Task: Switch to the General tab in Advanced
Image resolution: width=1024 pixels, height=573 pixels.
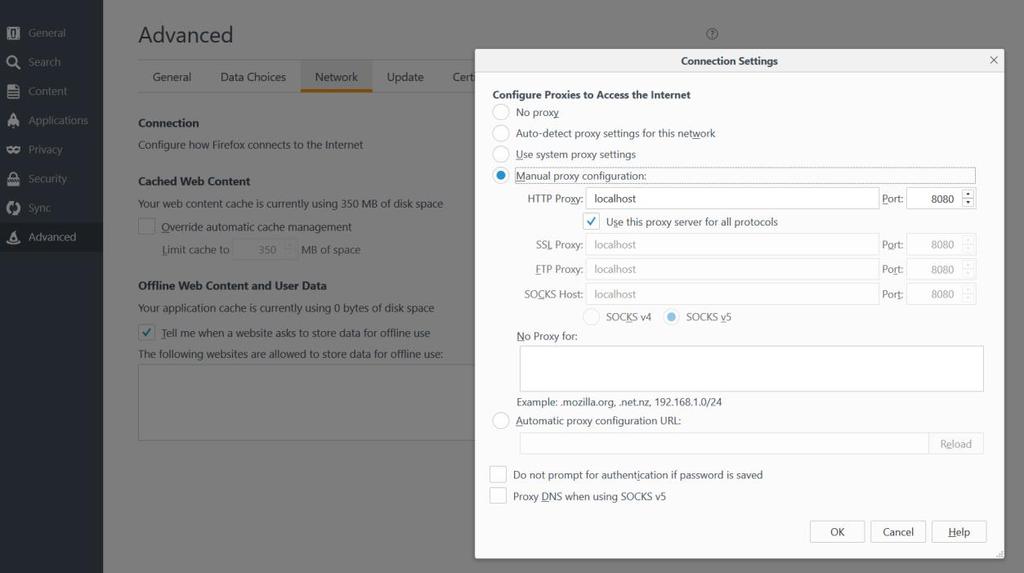Action: (x=172, y=77)
